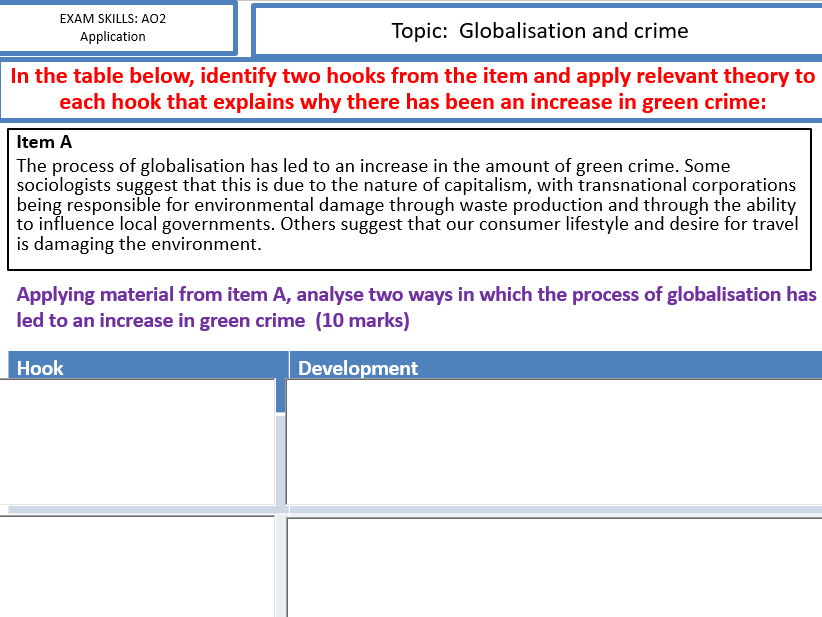Select the 'EXAM SKILLS: AO2 Application' box
822x617 pixels.
point(116,27)
